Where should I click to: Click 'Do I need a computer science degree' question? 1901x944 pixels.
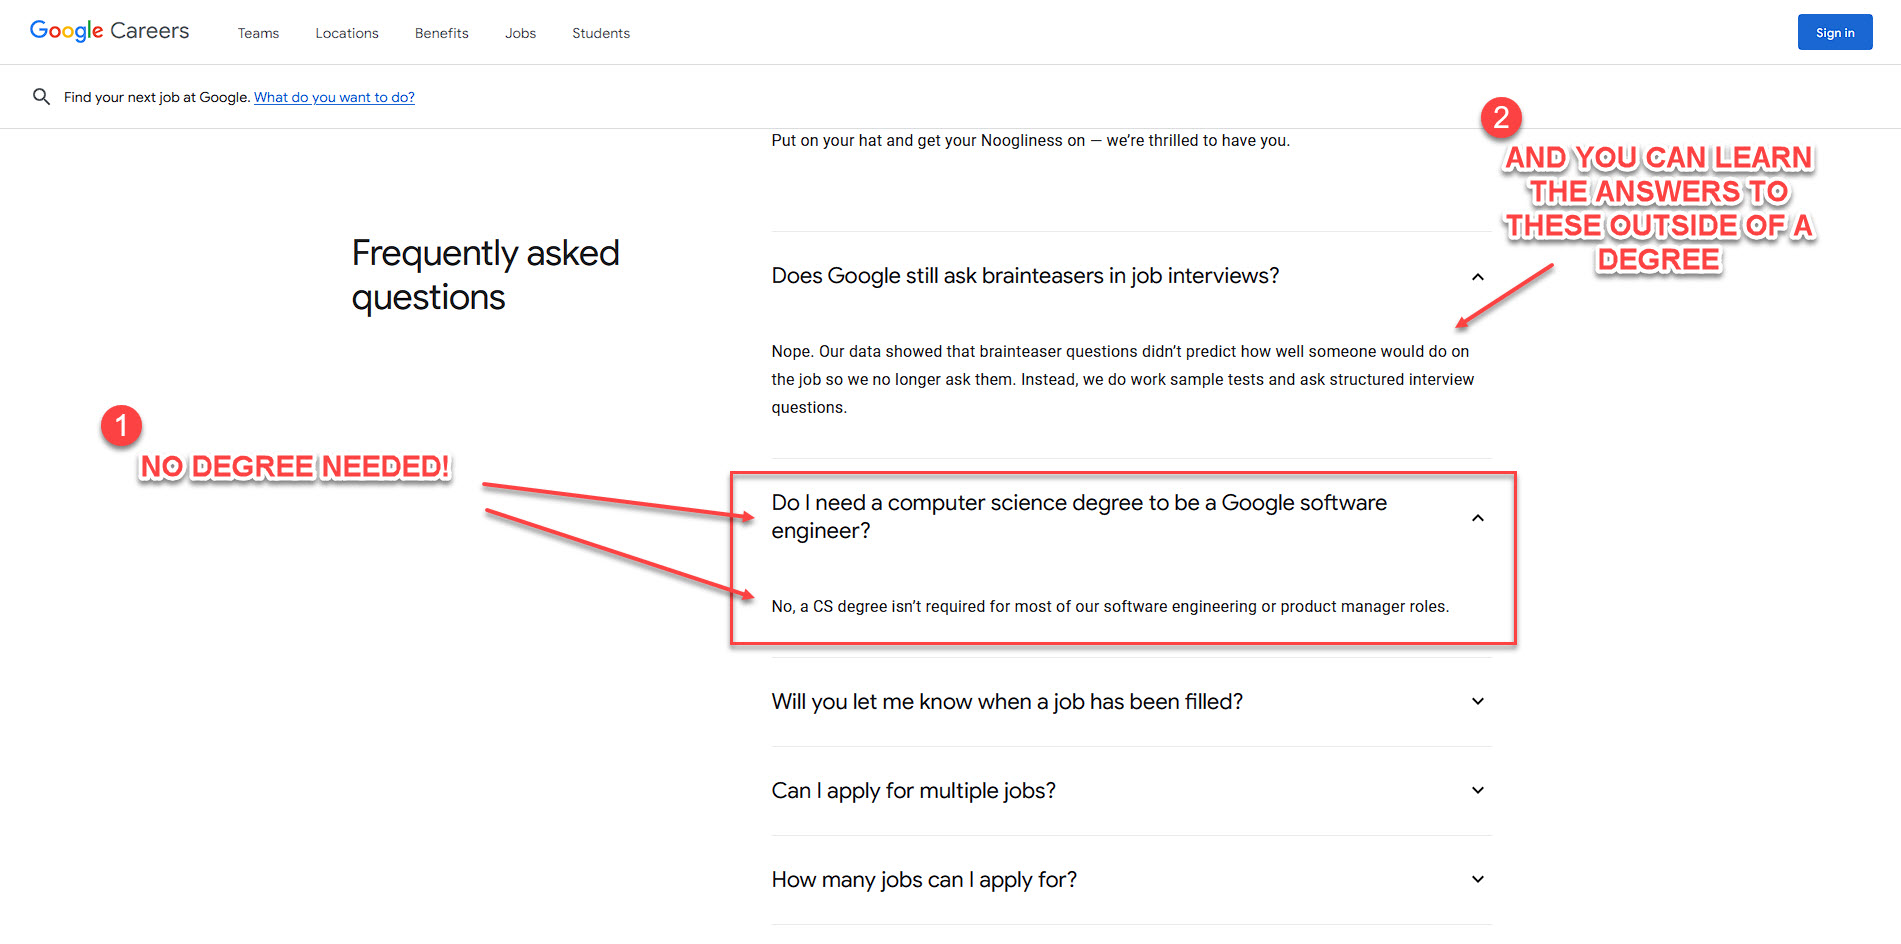coord(1079,517)
